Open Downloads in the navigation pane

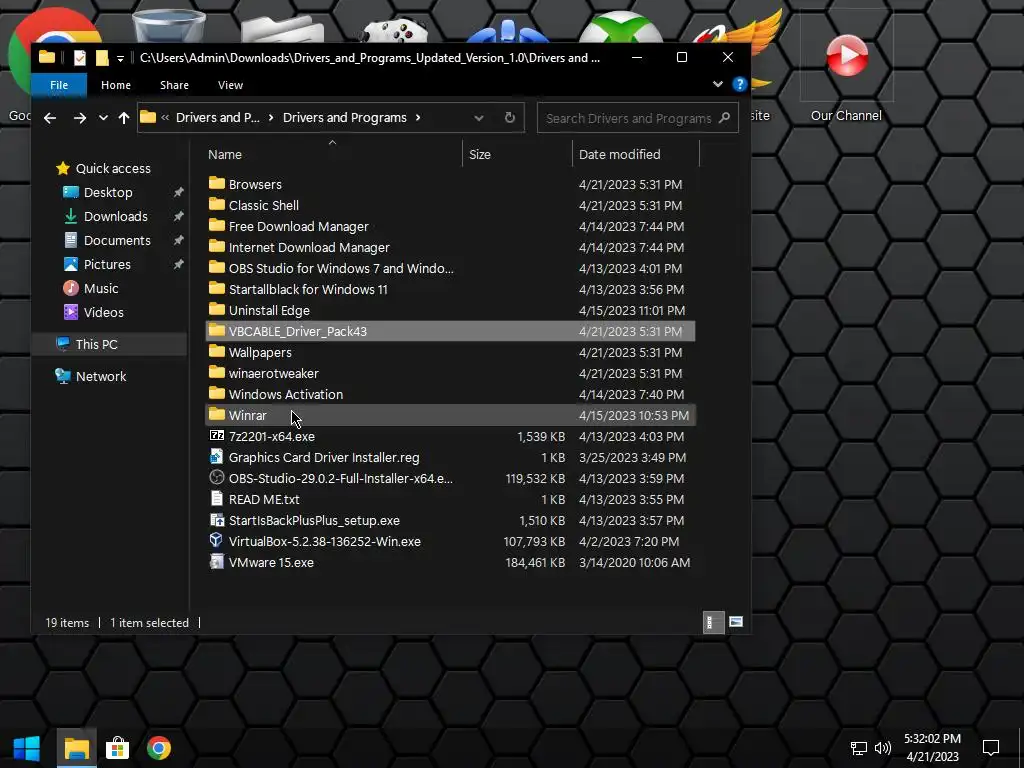point(116,216)
